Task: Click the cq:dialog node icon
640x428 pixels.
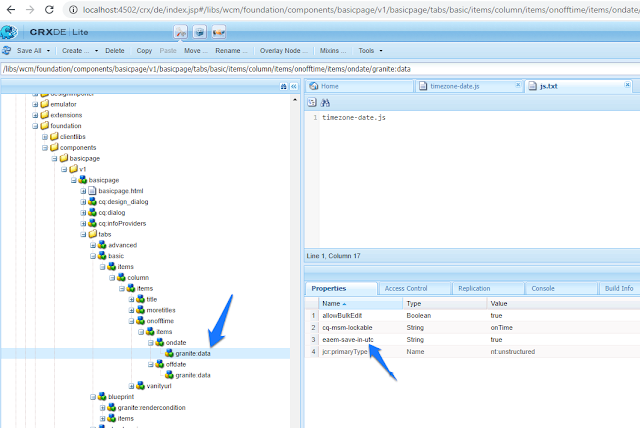Action: point(92,212)
